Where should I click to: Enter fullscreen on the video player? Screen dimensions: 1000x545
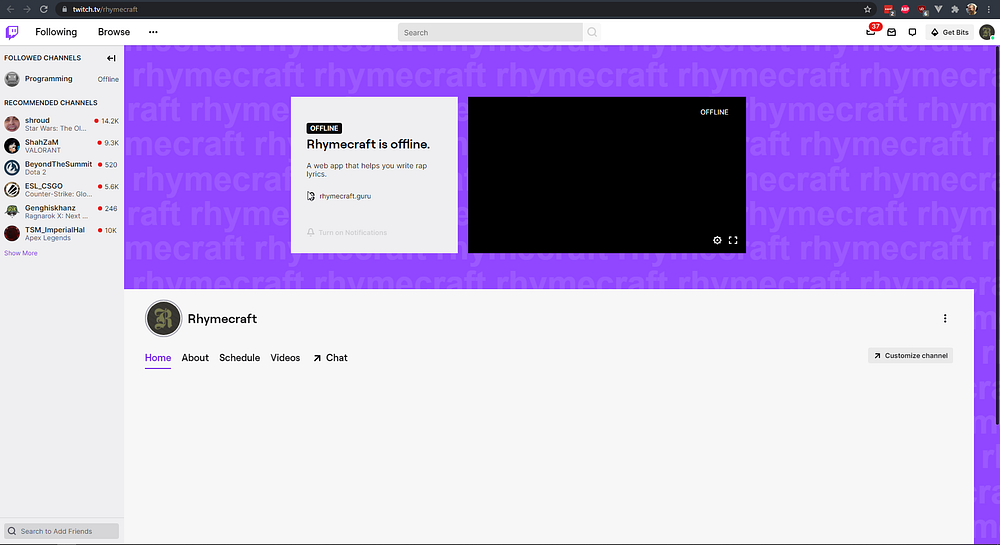pyautogui.click(x=733, y=240)
